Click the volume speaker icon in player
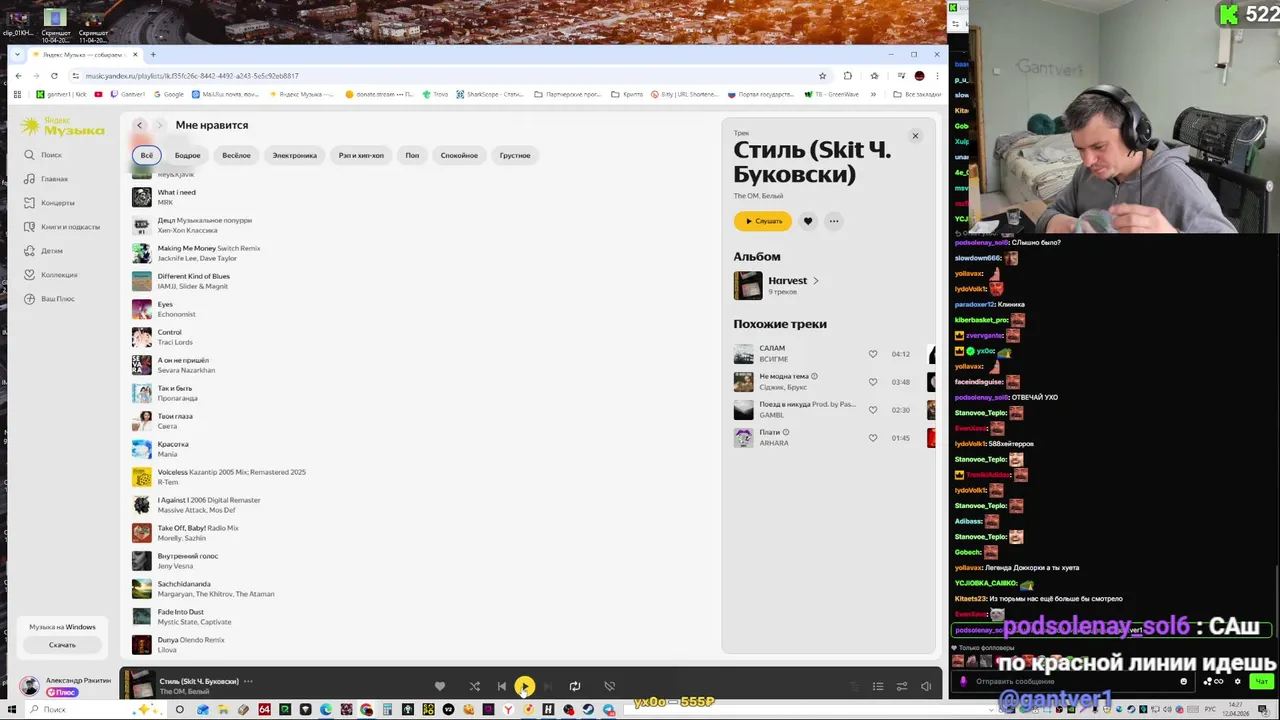Image resolution: width=1280 pixels, height=720 pixels. 926,686
